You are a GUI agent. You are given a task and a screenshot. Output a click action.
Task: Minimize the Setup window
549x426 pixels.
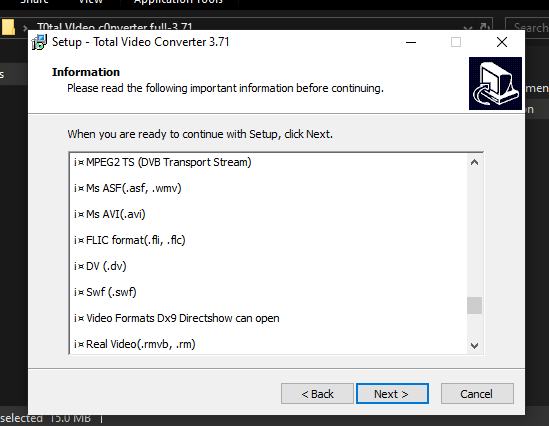[411, 42]
